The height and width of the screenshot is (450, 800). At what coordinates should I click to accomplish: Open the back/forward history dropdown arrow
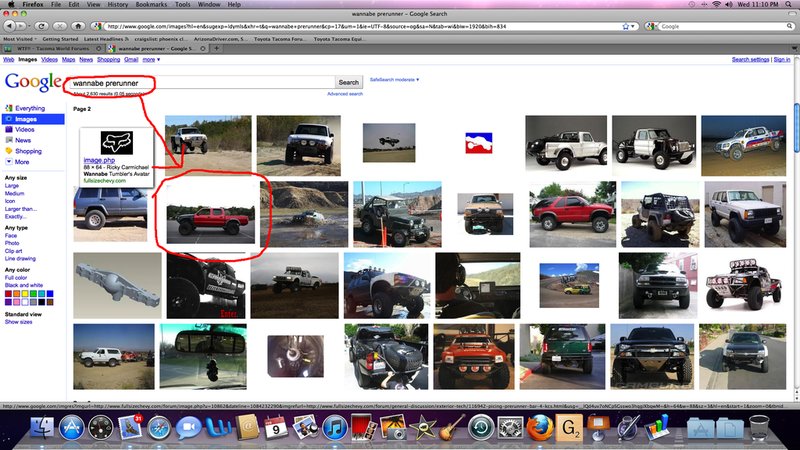click(x=28, y=26)
